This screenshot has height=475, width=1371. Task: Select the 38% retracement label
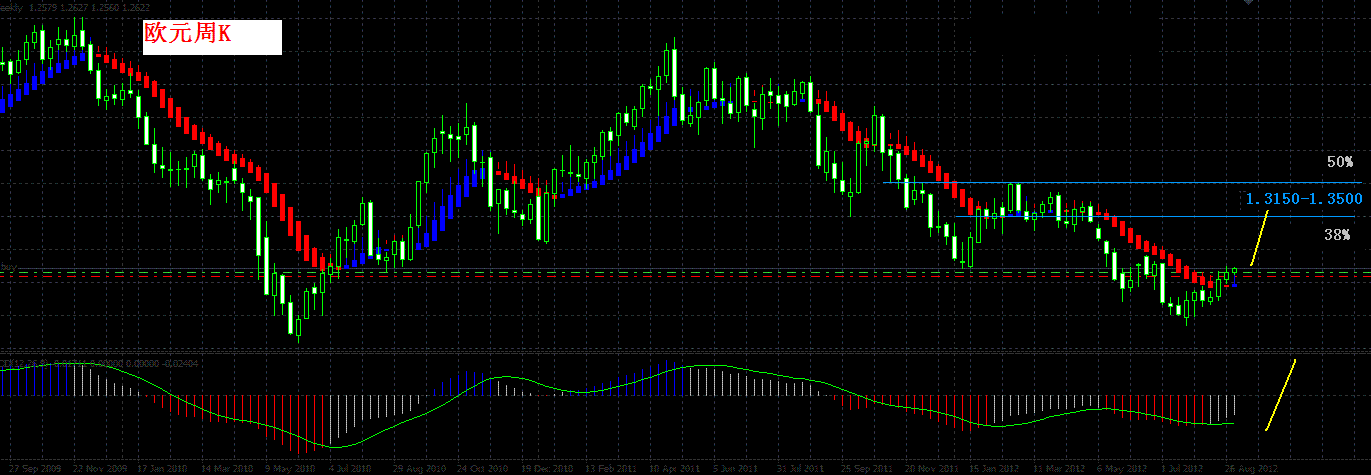[1338, 235]
